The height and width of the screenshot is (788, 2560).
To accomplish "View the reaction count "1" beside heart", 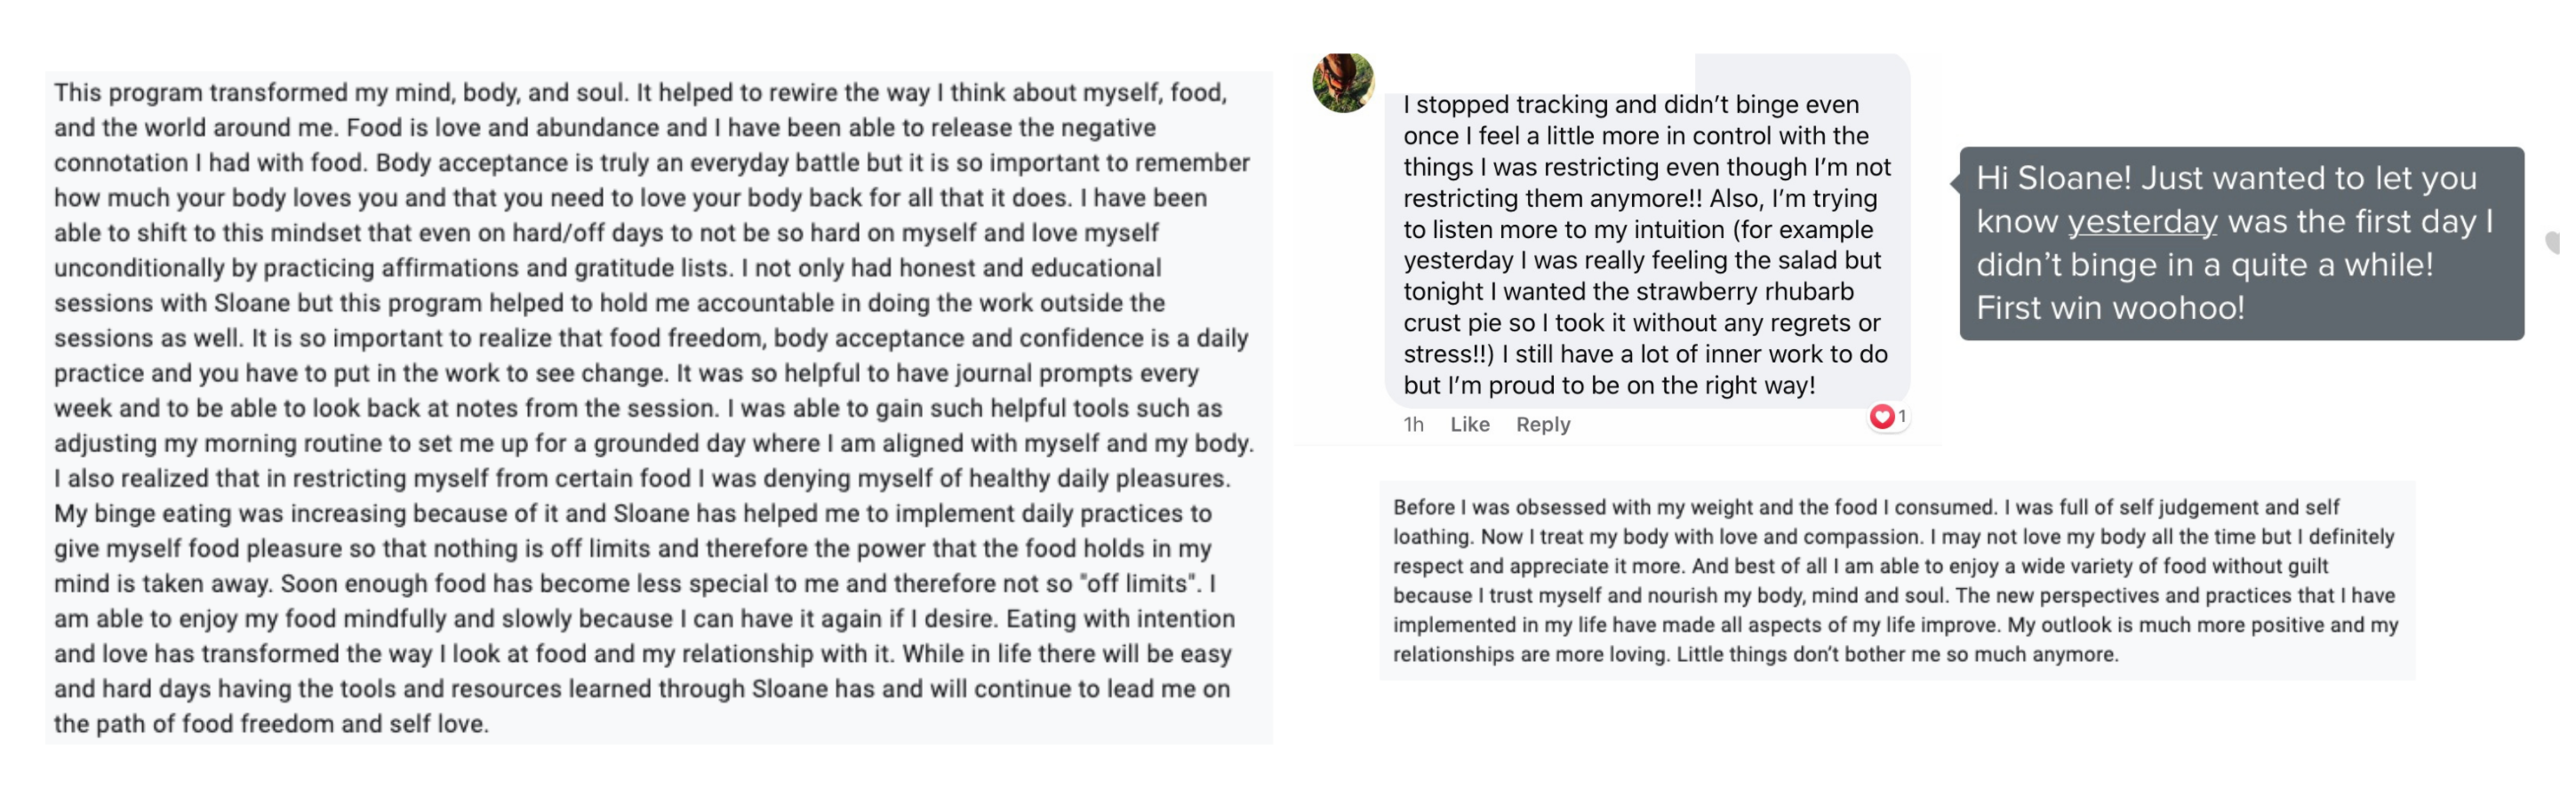I will coord(1902,416).
